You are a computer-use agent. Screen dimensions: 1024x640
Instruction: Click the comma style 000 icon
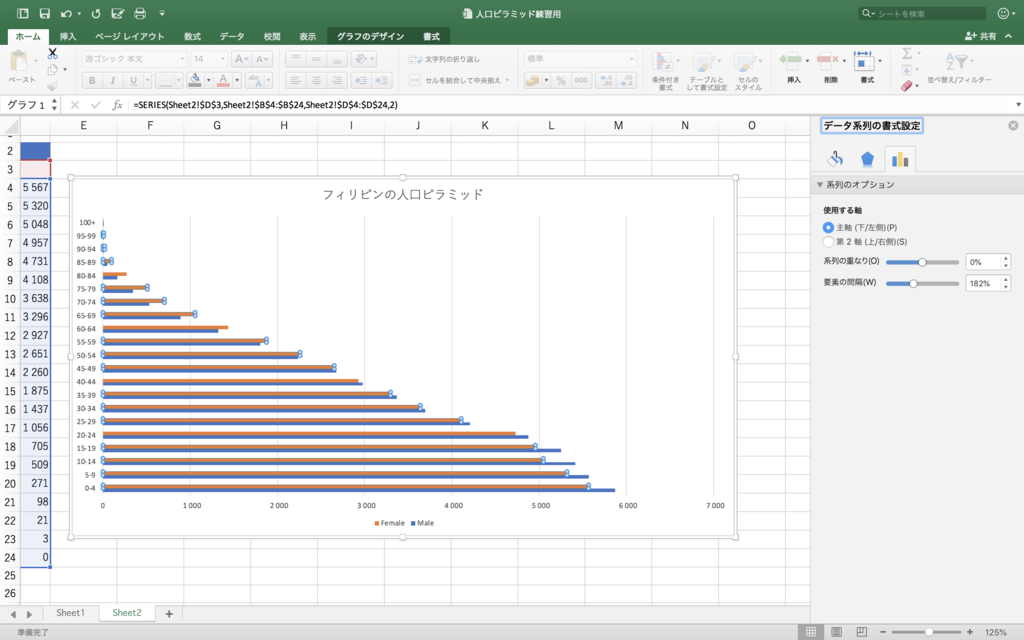pyautogui.click(x=581, y=80)
